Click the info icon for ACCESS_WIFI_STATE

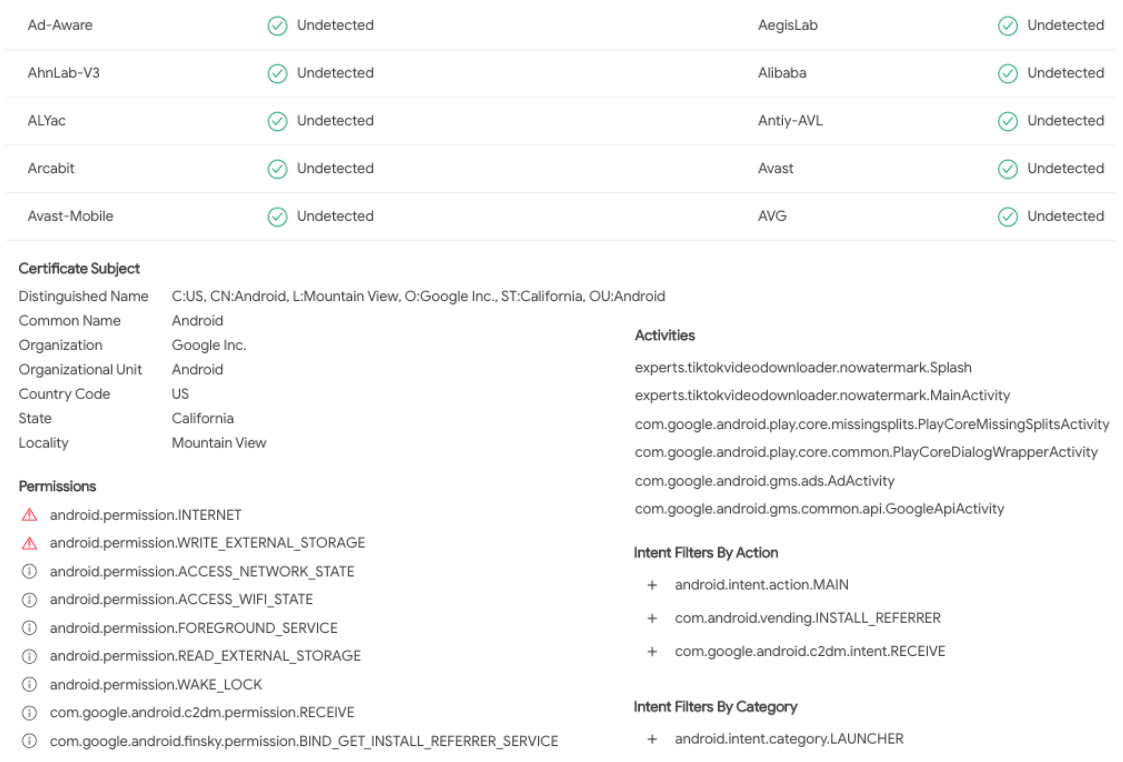pos(29,599)
